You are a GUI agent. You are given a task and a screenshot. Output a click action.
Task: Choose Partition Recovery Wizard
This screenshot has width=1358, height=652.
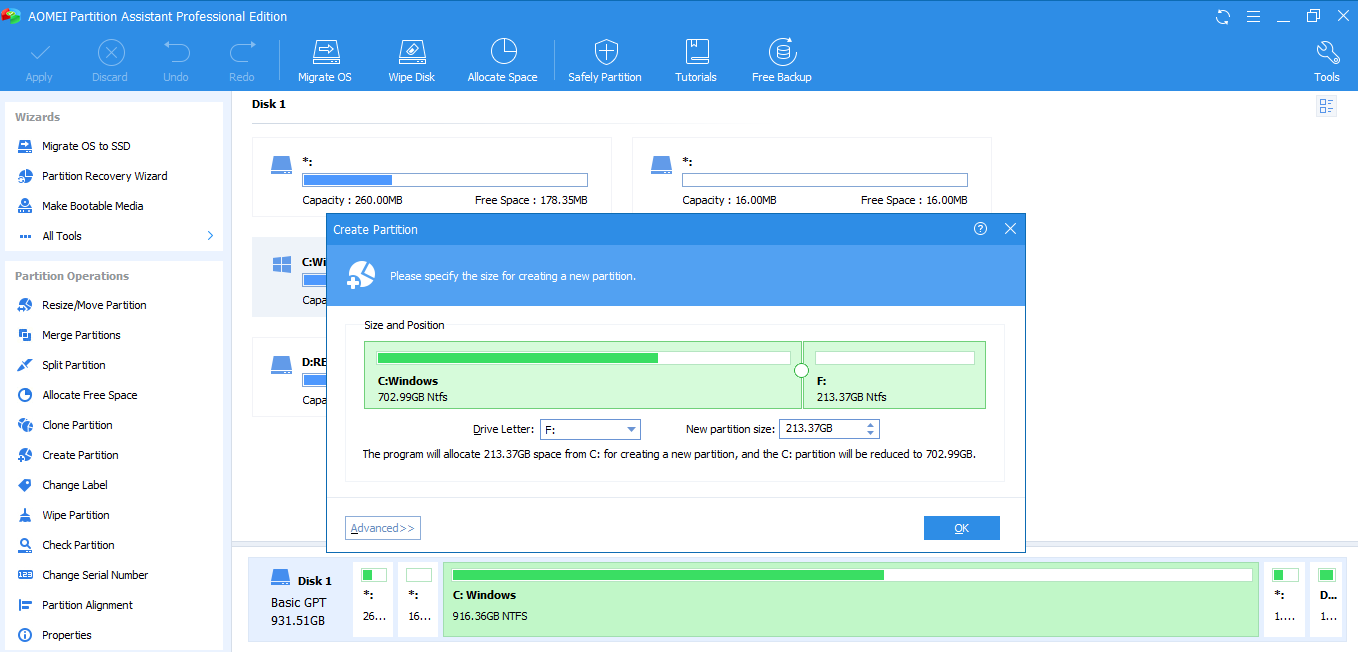104,176
